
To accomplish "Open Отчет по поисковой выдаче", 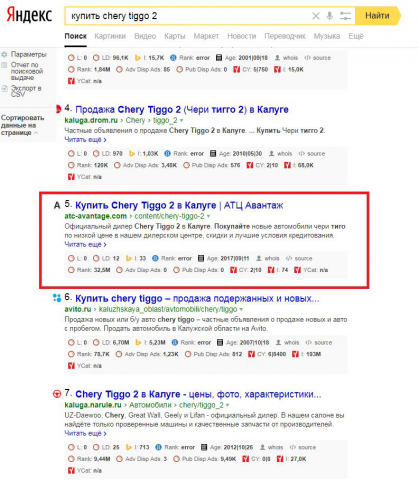I will point(27,71).
